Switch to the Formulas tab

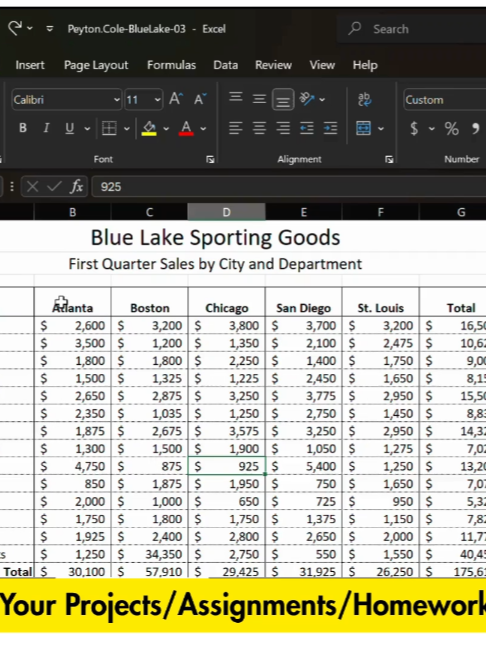click(171, 65)
